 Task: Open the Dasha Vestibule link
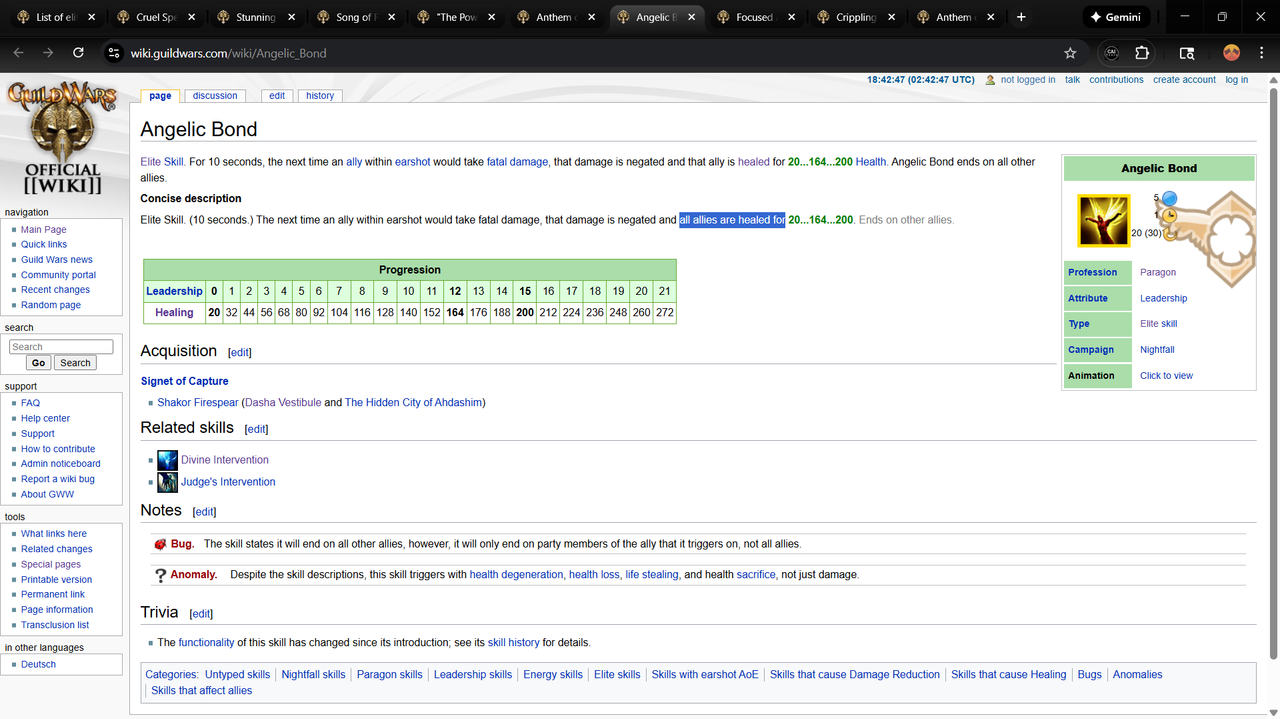284,403
